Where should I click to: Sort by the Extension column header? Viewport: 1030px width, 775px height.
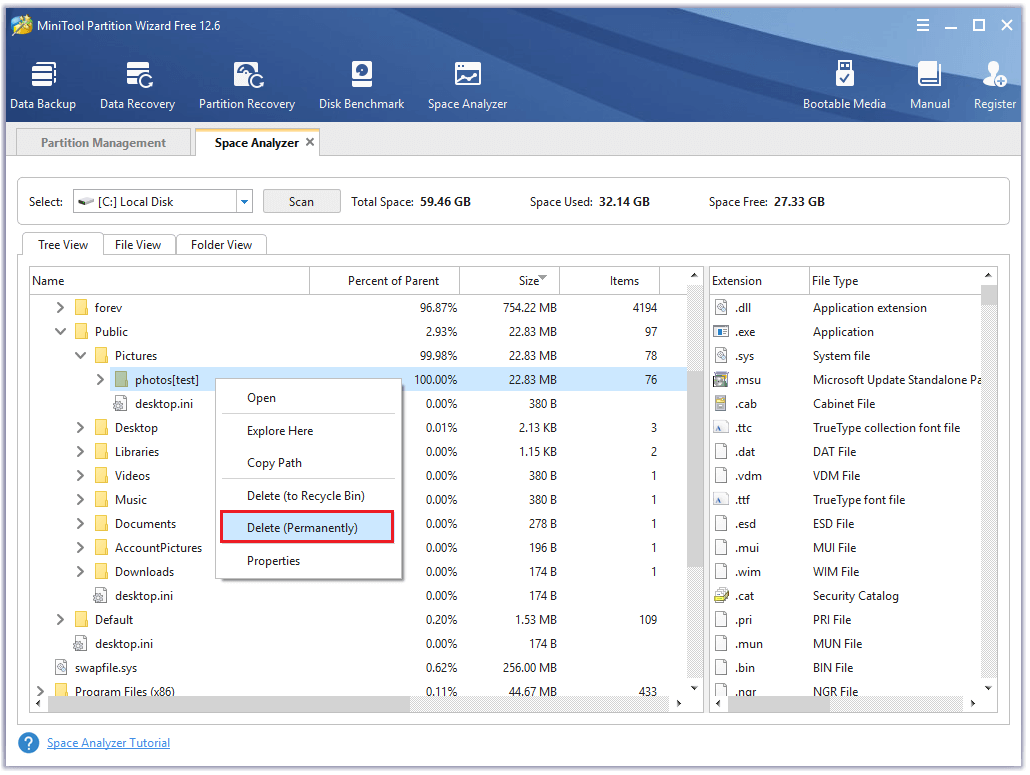[759, 280]
